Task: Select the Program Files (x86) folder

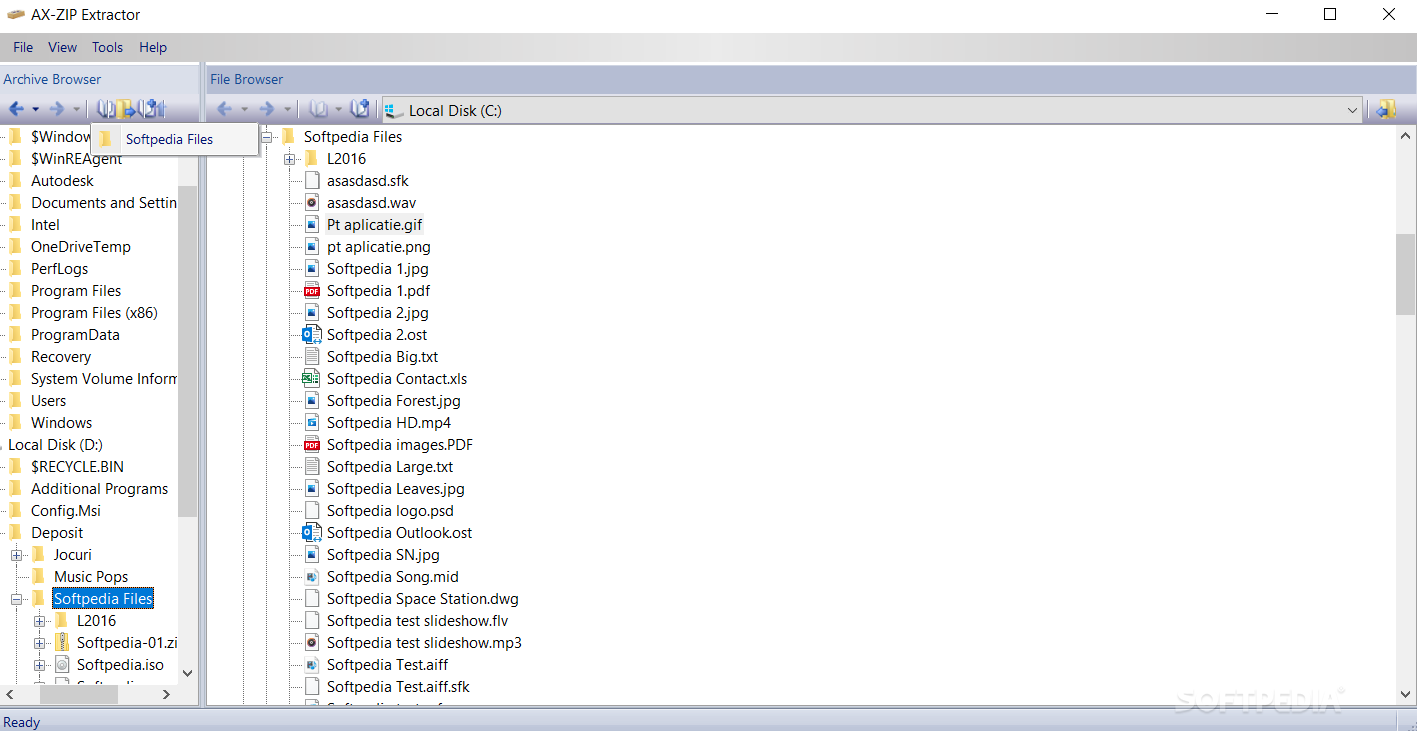Action: click(x=94, y=313)
